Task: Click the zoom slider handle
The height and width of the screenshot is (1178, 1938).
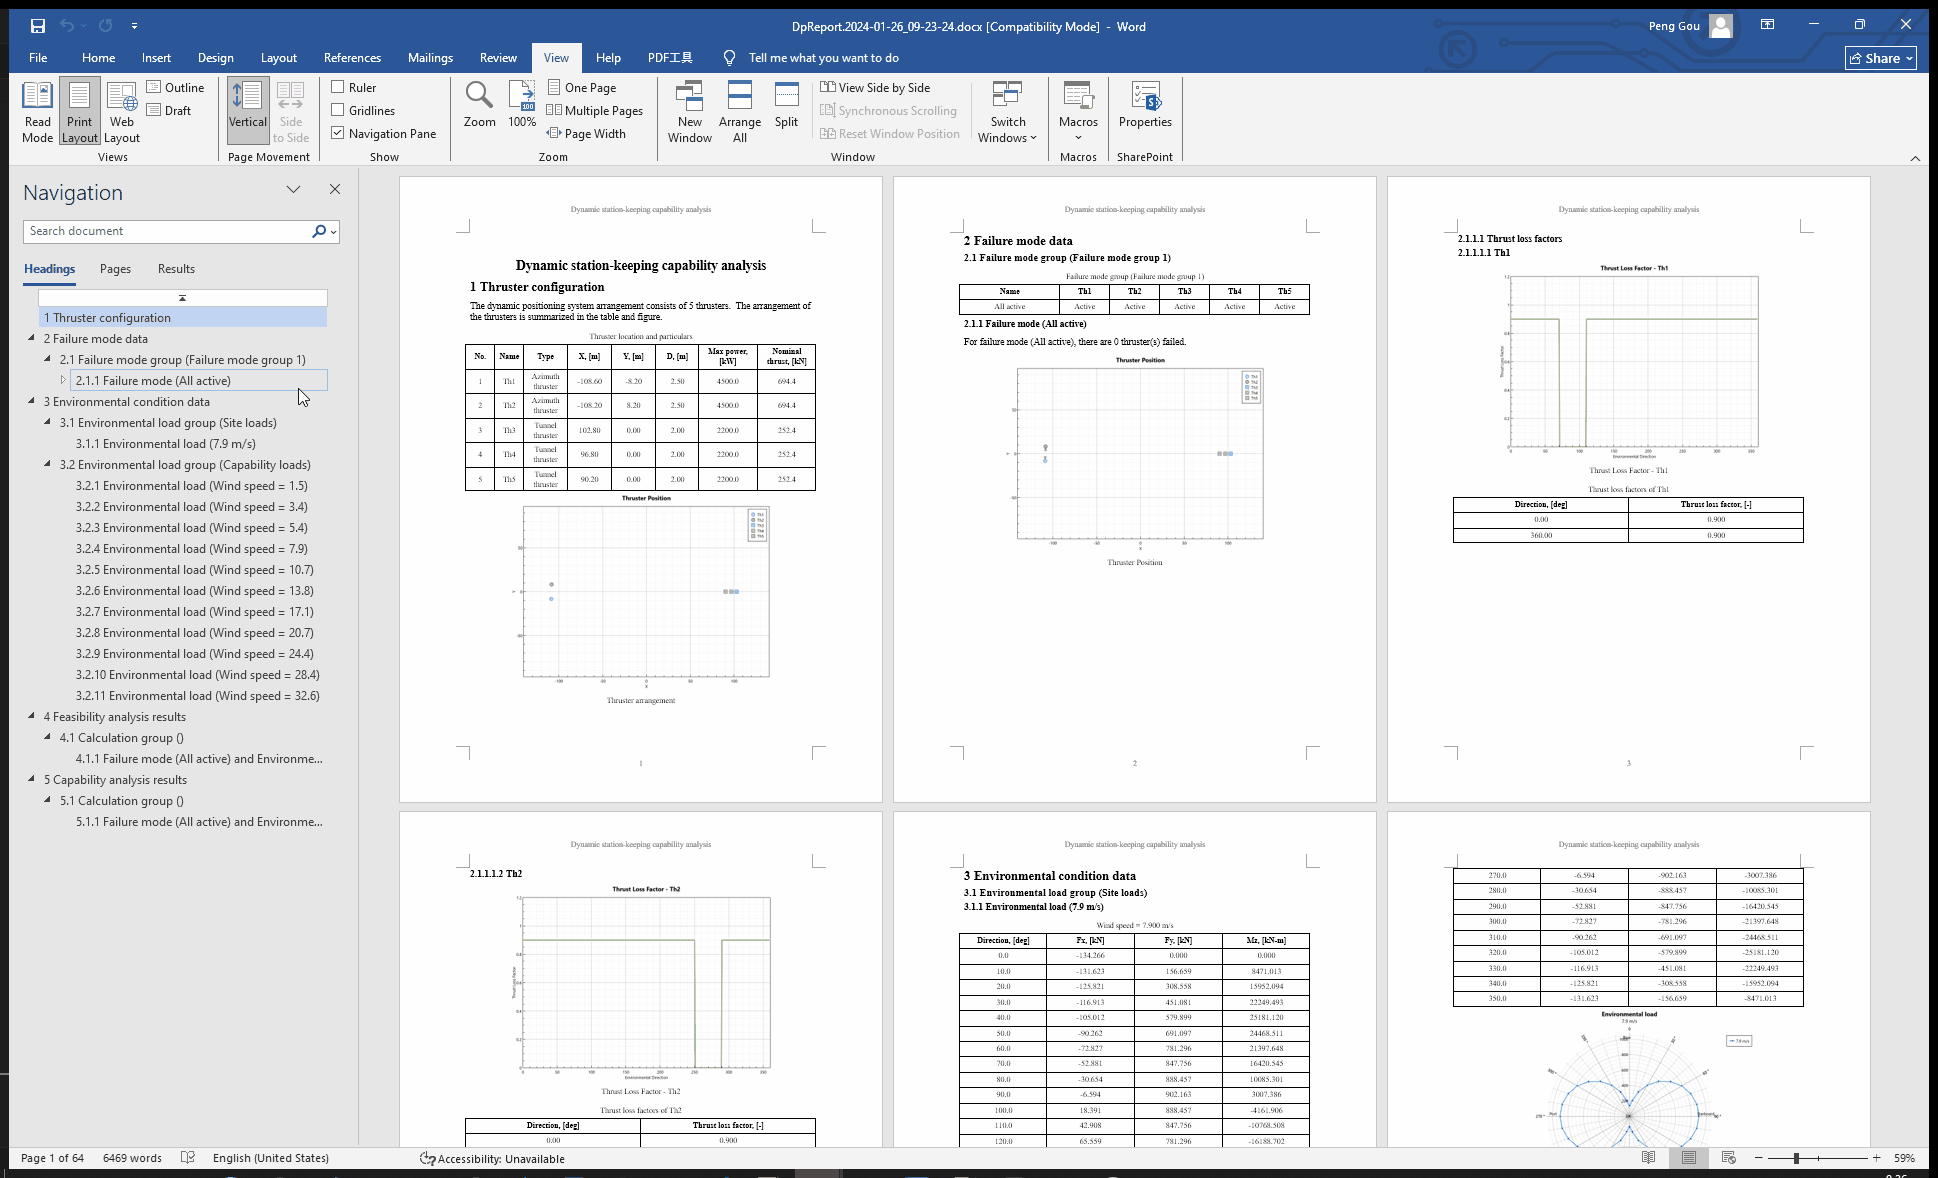Action: tap(1796, 1158)
